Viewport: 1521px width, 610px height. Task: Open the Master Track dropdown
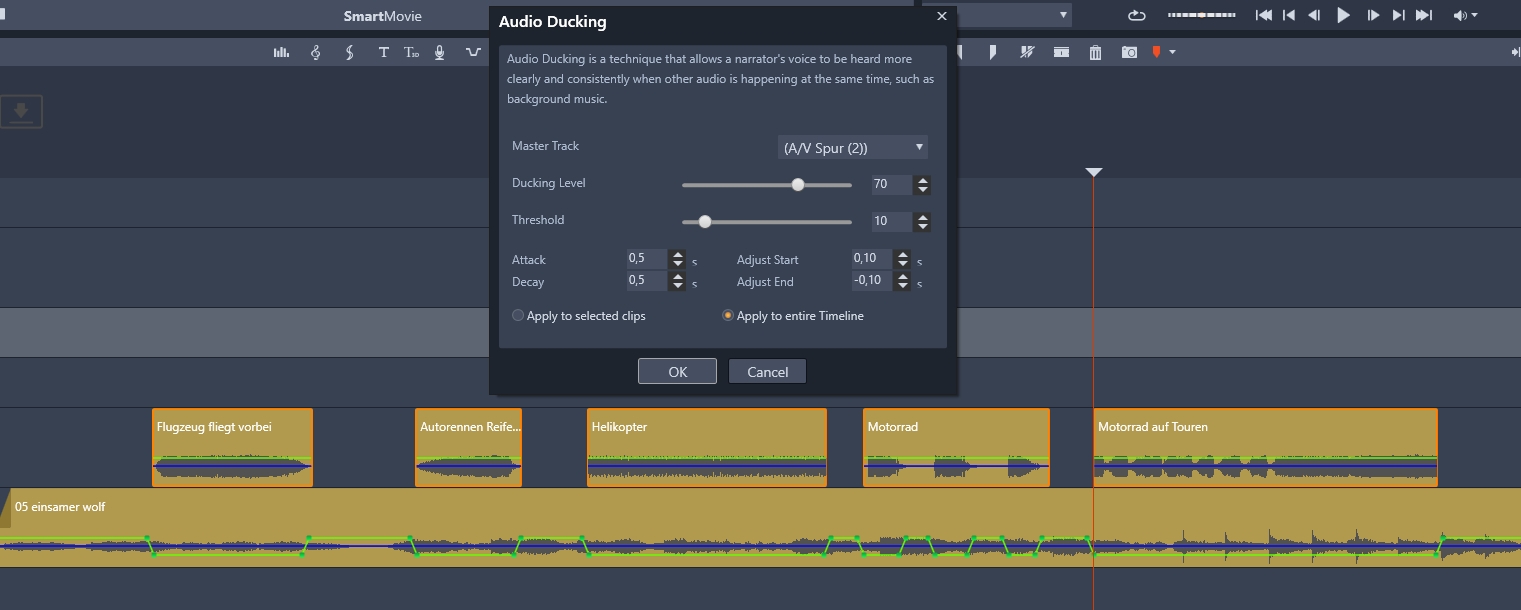coord(853,147)
